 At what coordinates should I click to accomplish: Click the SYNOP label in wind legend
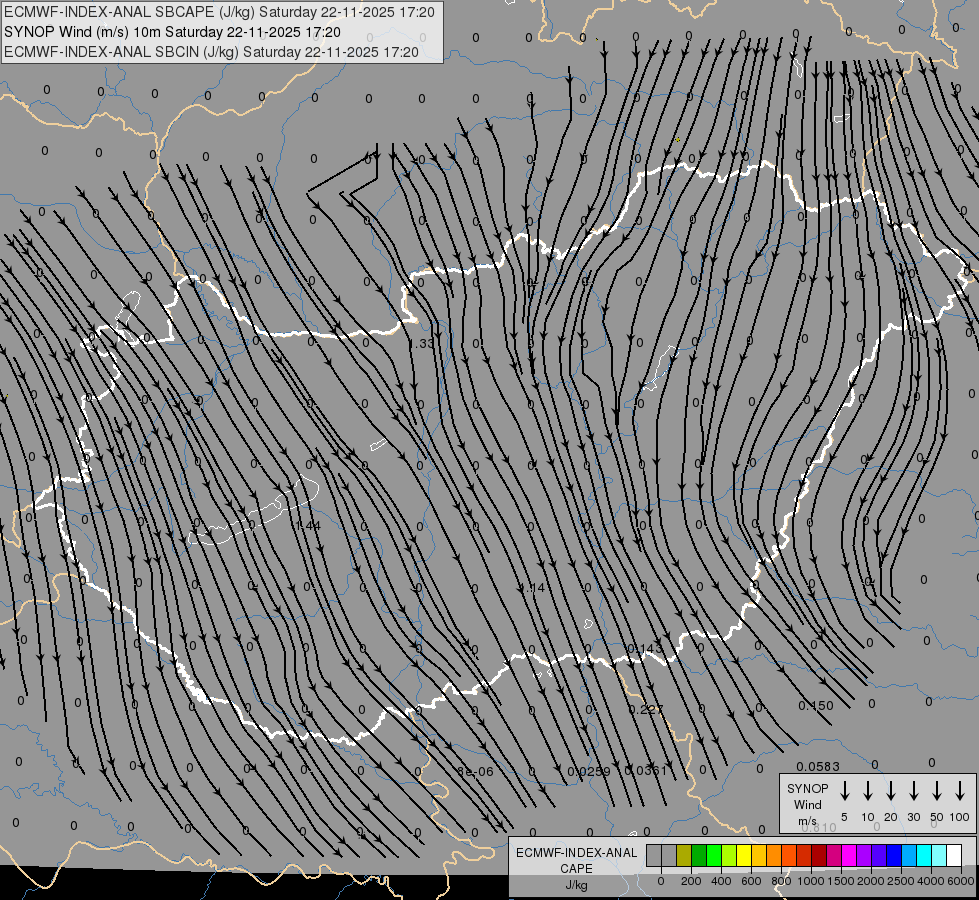(x=807, y=788)
